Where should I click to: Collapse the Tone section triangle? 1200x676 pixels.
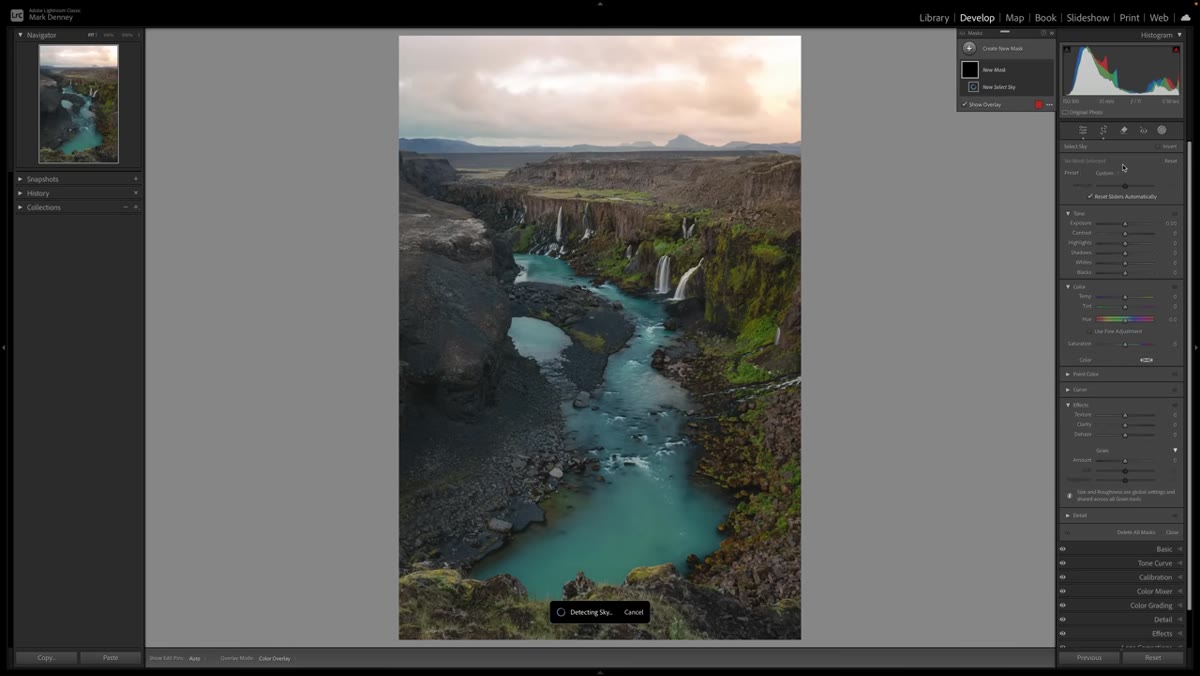click(x=1067, y=213)
